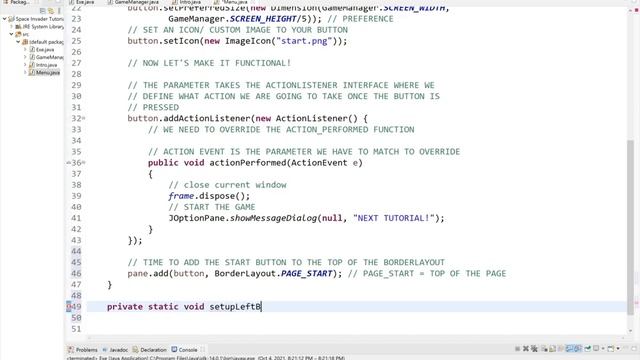Expand Exe.java in the tree
This screenshot has width=640, height=360.
pyautogui.click(x=25, y=49)
